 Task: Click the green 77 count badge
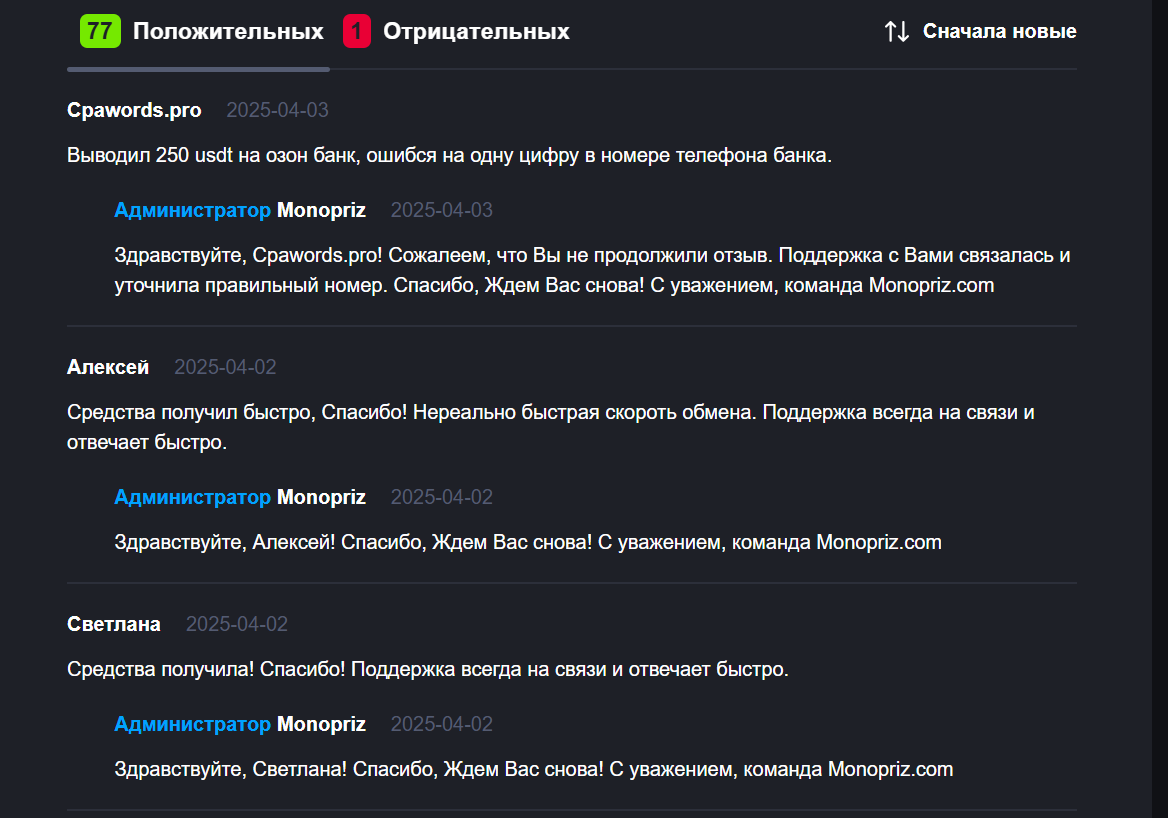point(100,31)
